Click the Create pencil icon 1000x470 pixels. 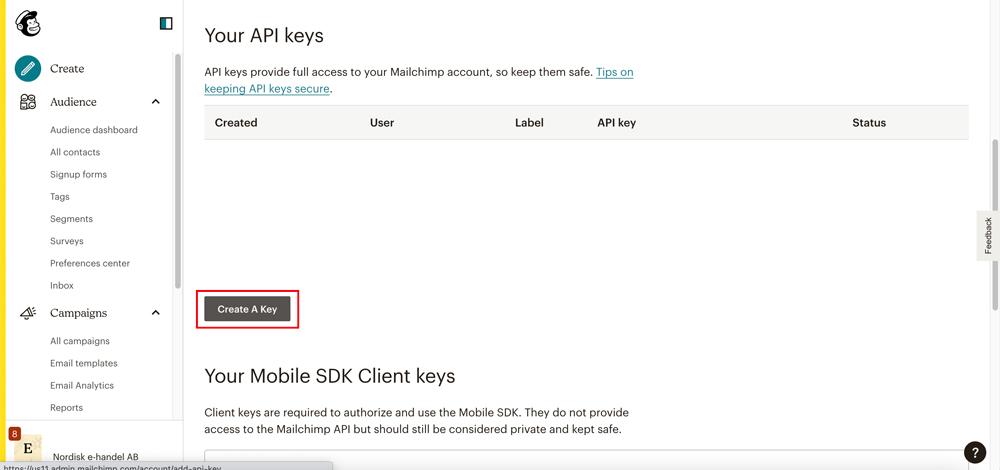[x=27, y=68]
